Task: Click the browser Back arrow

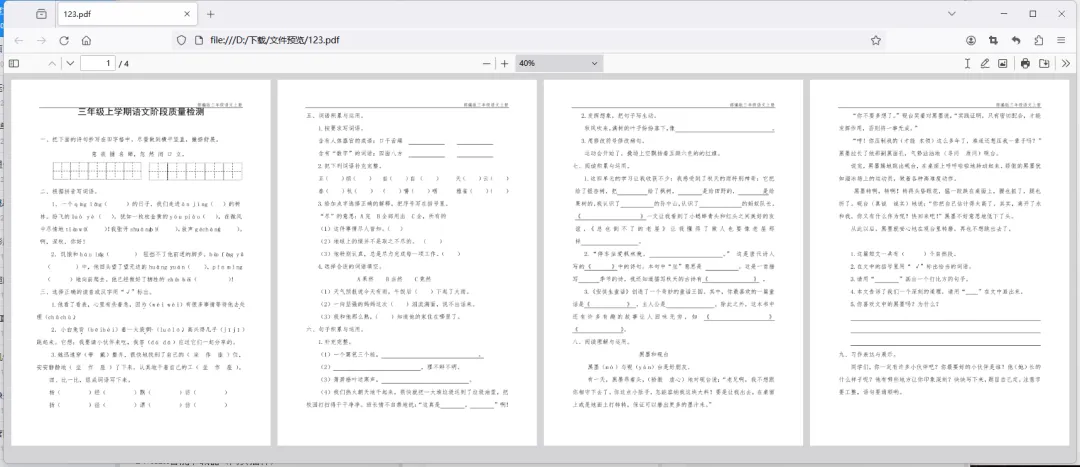Action: click(x=19, y=41)
